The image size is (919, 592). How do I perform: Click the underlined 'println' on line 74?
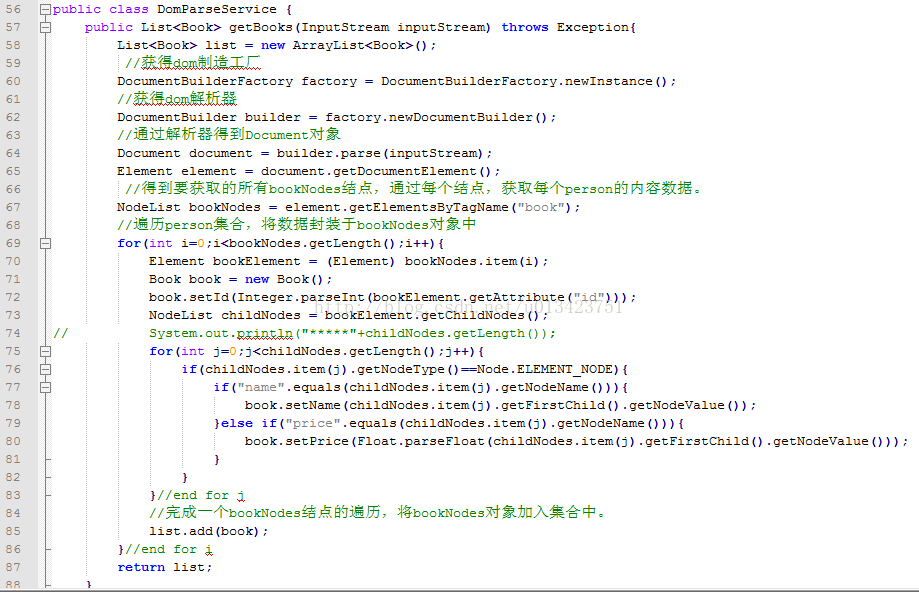point(265,334)
